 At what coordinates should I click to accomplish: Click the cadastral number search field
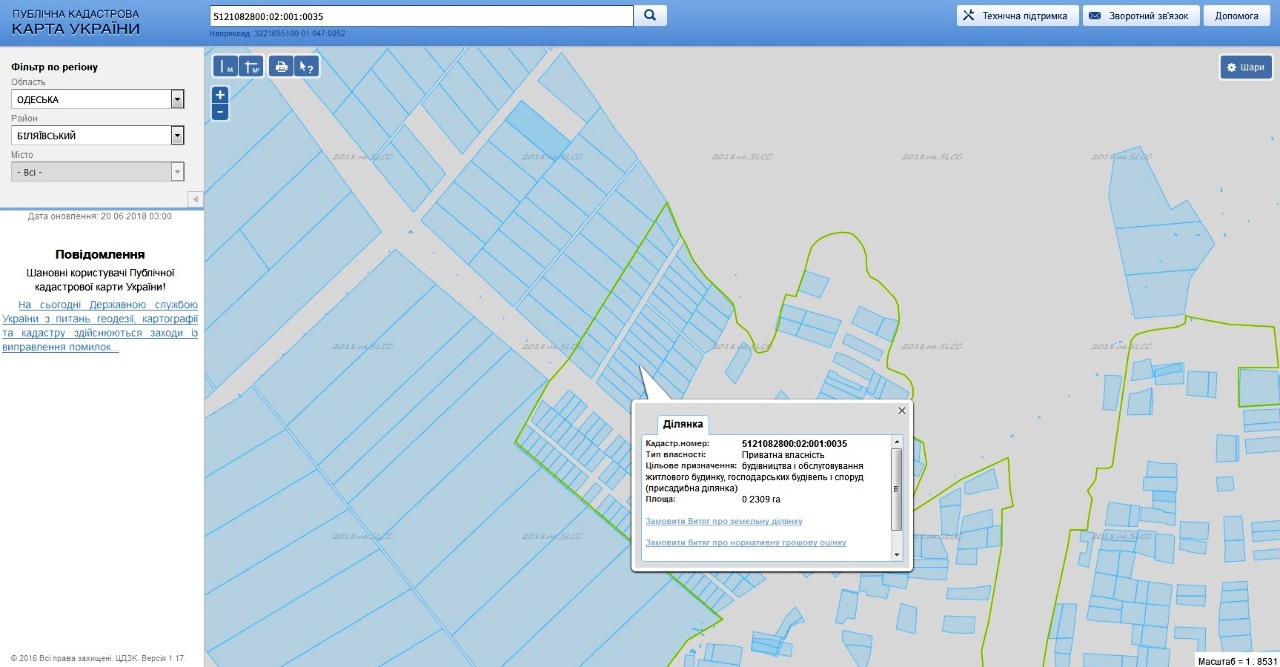421,16
